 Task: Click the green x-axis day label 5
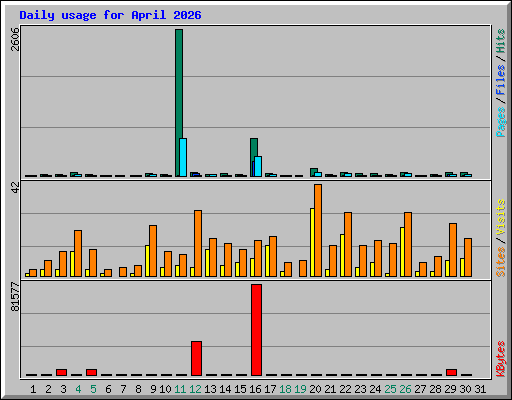[93, 389]
